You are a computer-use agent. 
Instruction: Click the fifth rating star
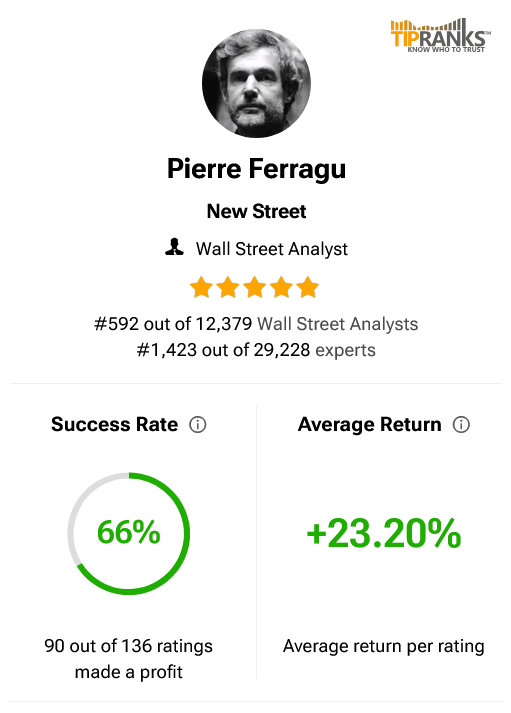(x=308, y=287)
